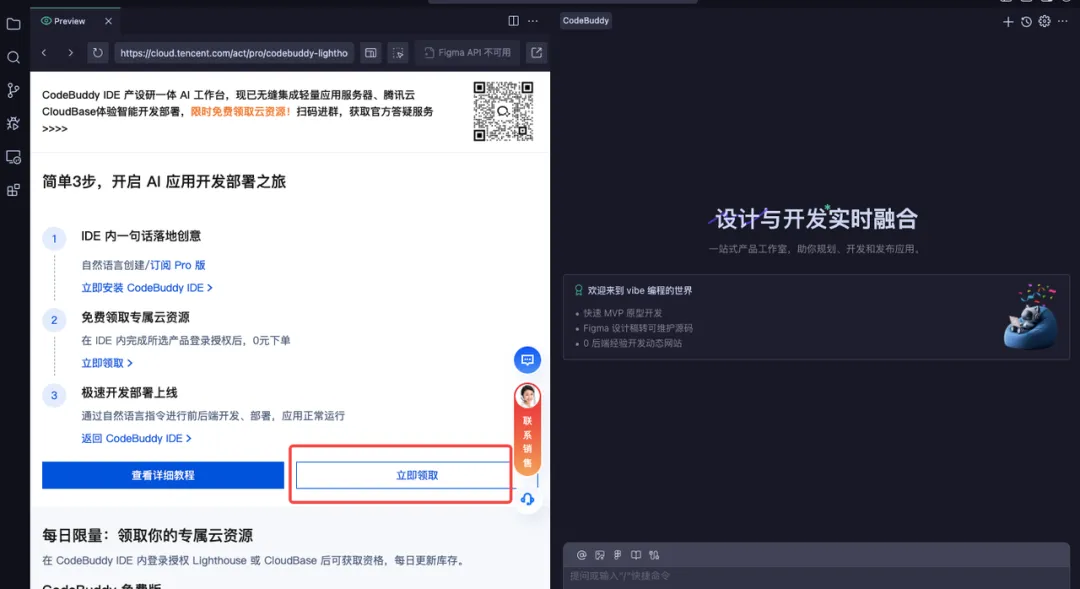Click the preview layout/device icon beside URL
This screenshot has height=589, width=1080.
click(x=371, y=52)
